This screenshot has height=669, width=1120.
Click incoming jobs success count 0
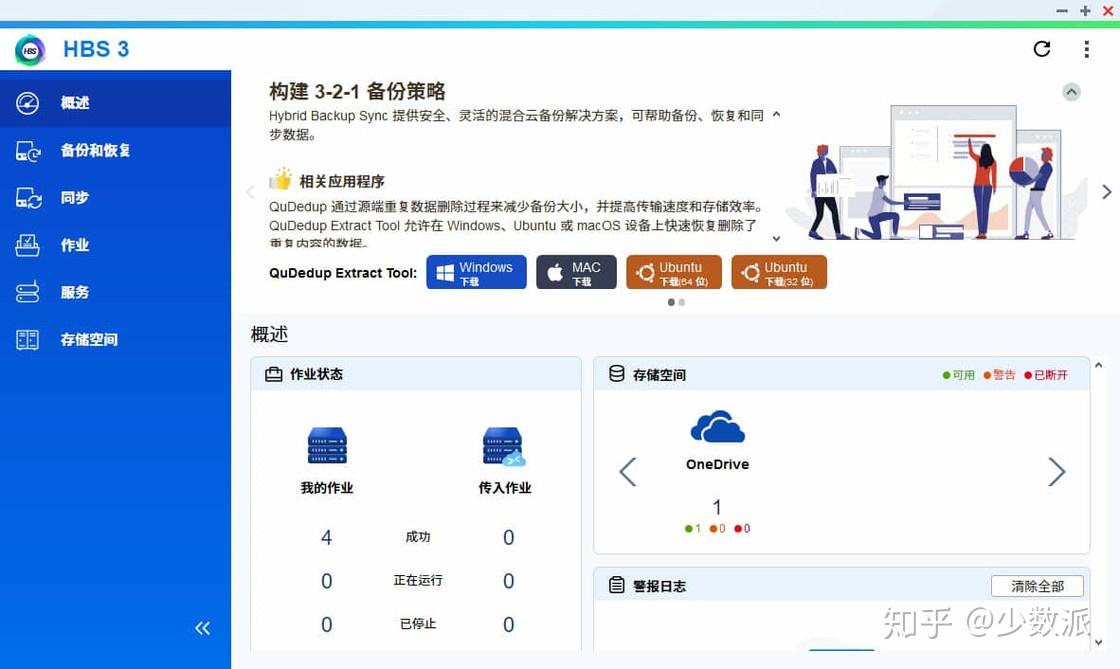pyautogui.click(x=509, y=538)
